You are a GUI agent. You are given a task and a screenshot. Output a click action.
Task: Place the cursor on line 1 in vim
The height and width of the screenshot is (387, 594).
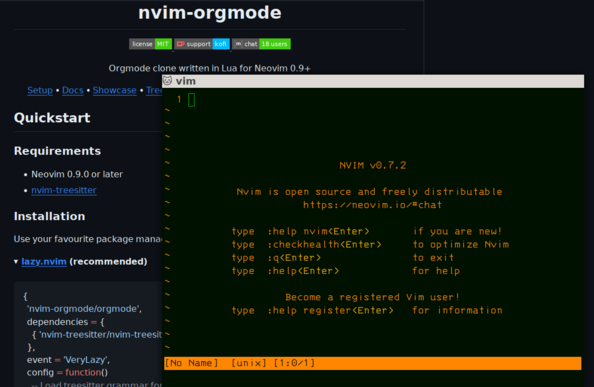tap(191, 100)
